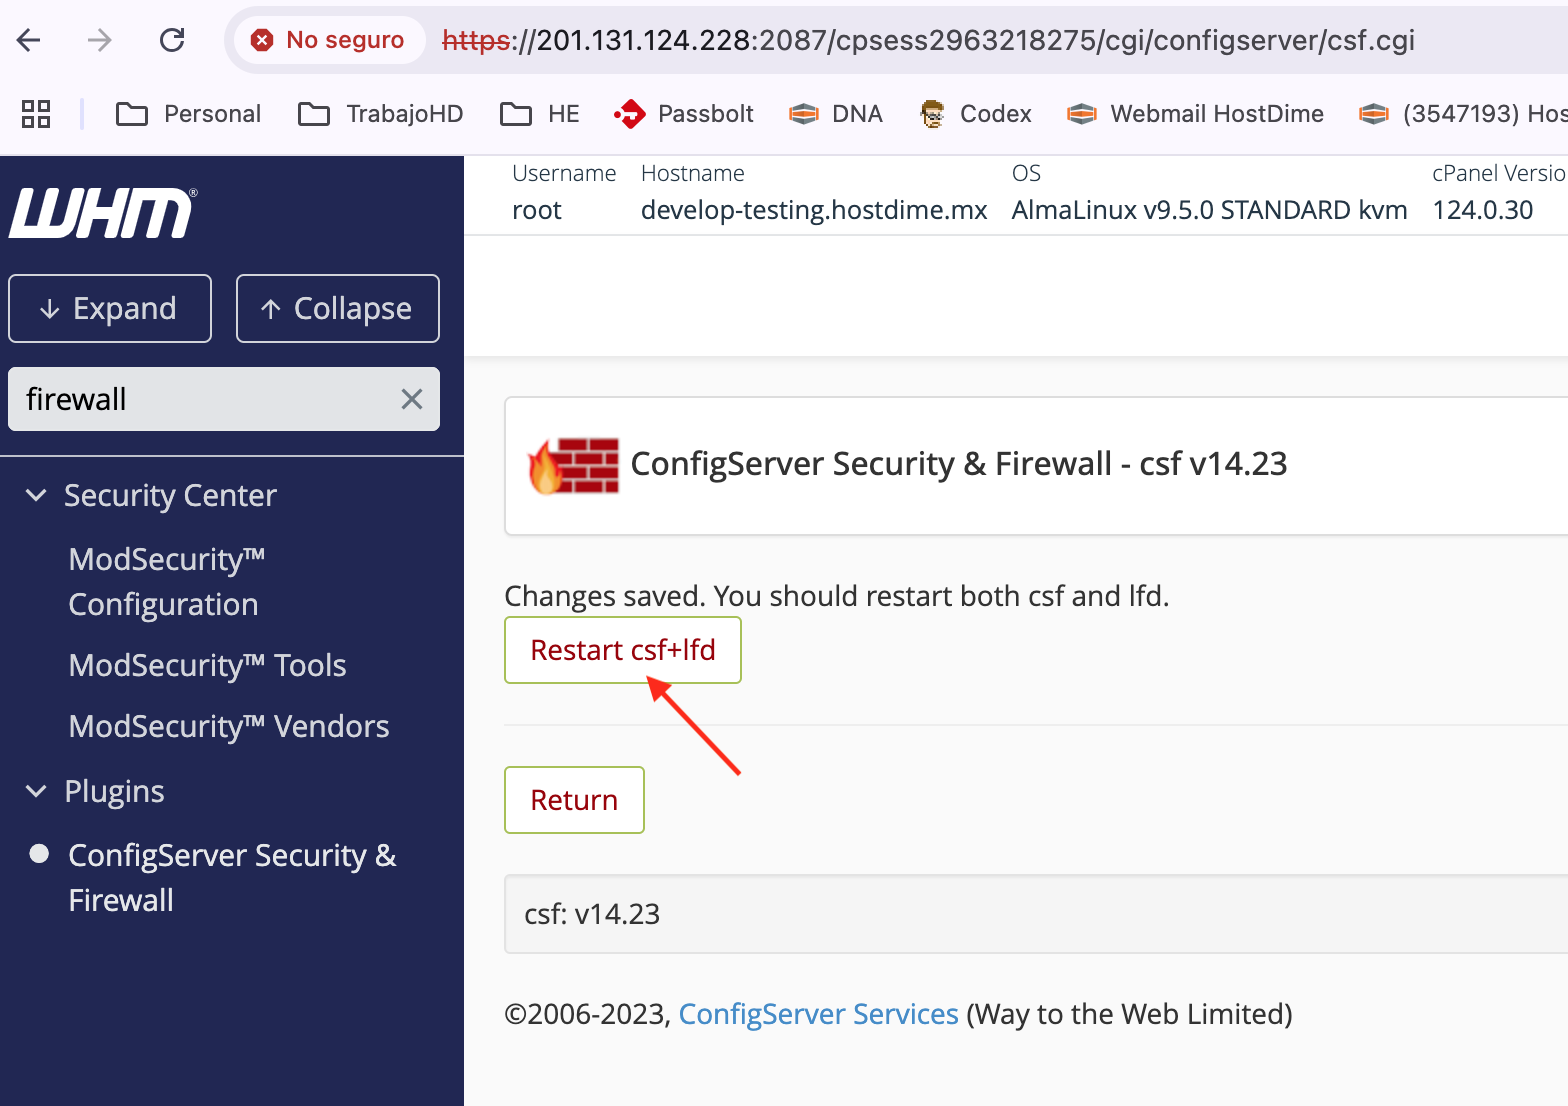Click the No seguro security warning badge

click(329, 40)
